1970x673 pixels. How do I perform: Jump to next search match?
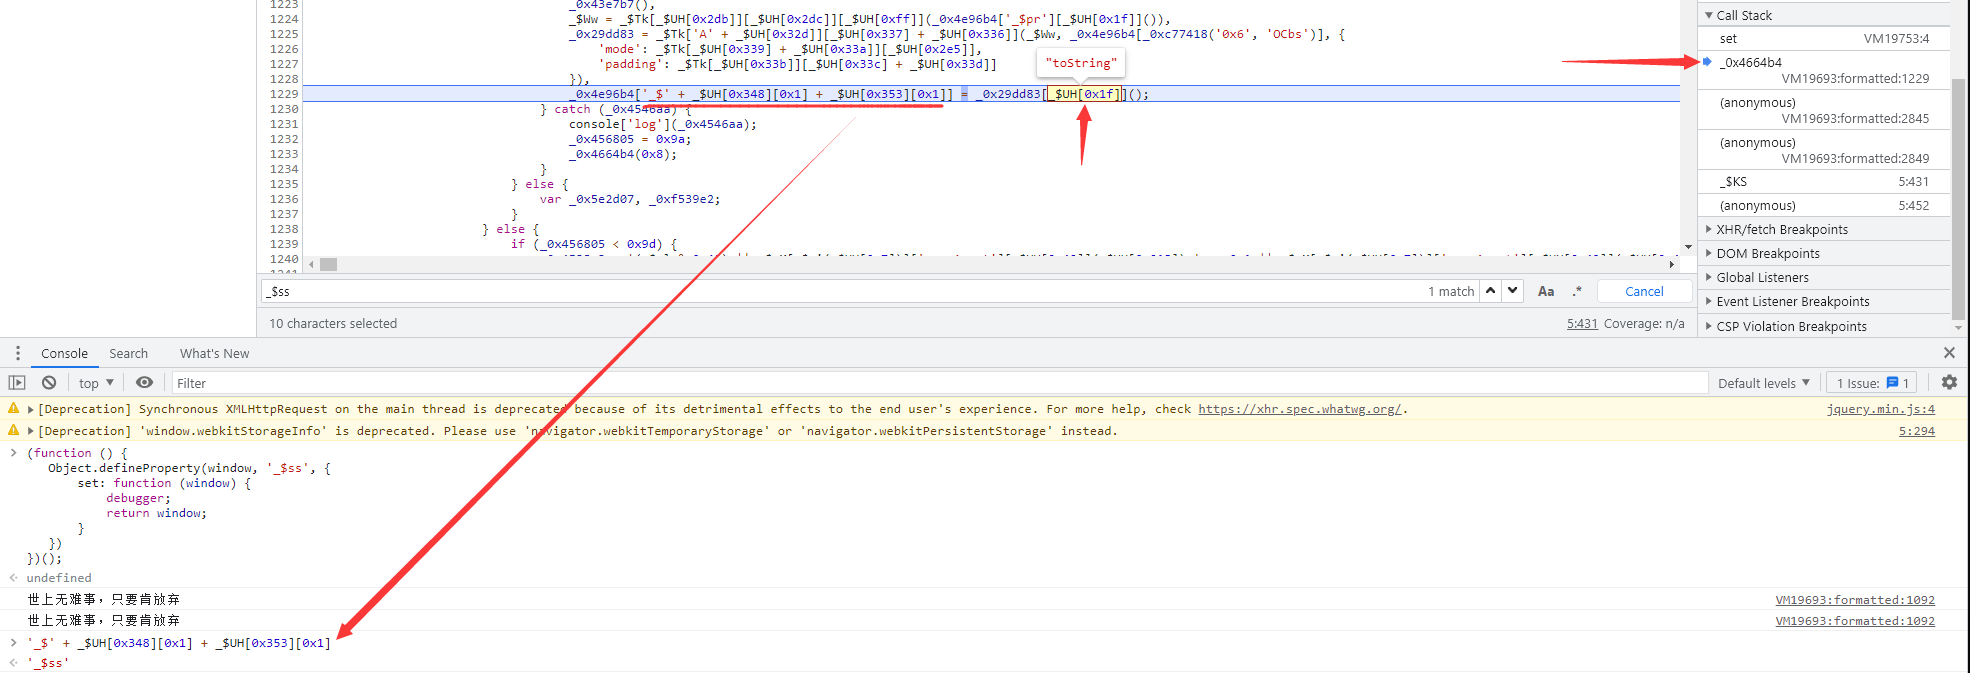tap(1512, 291)
